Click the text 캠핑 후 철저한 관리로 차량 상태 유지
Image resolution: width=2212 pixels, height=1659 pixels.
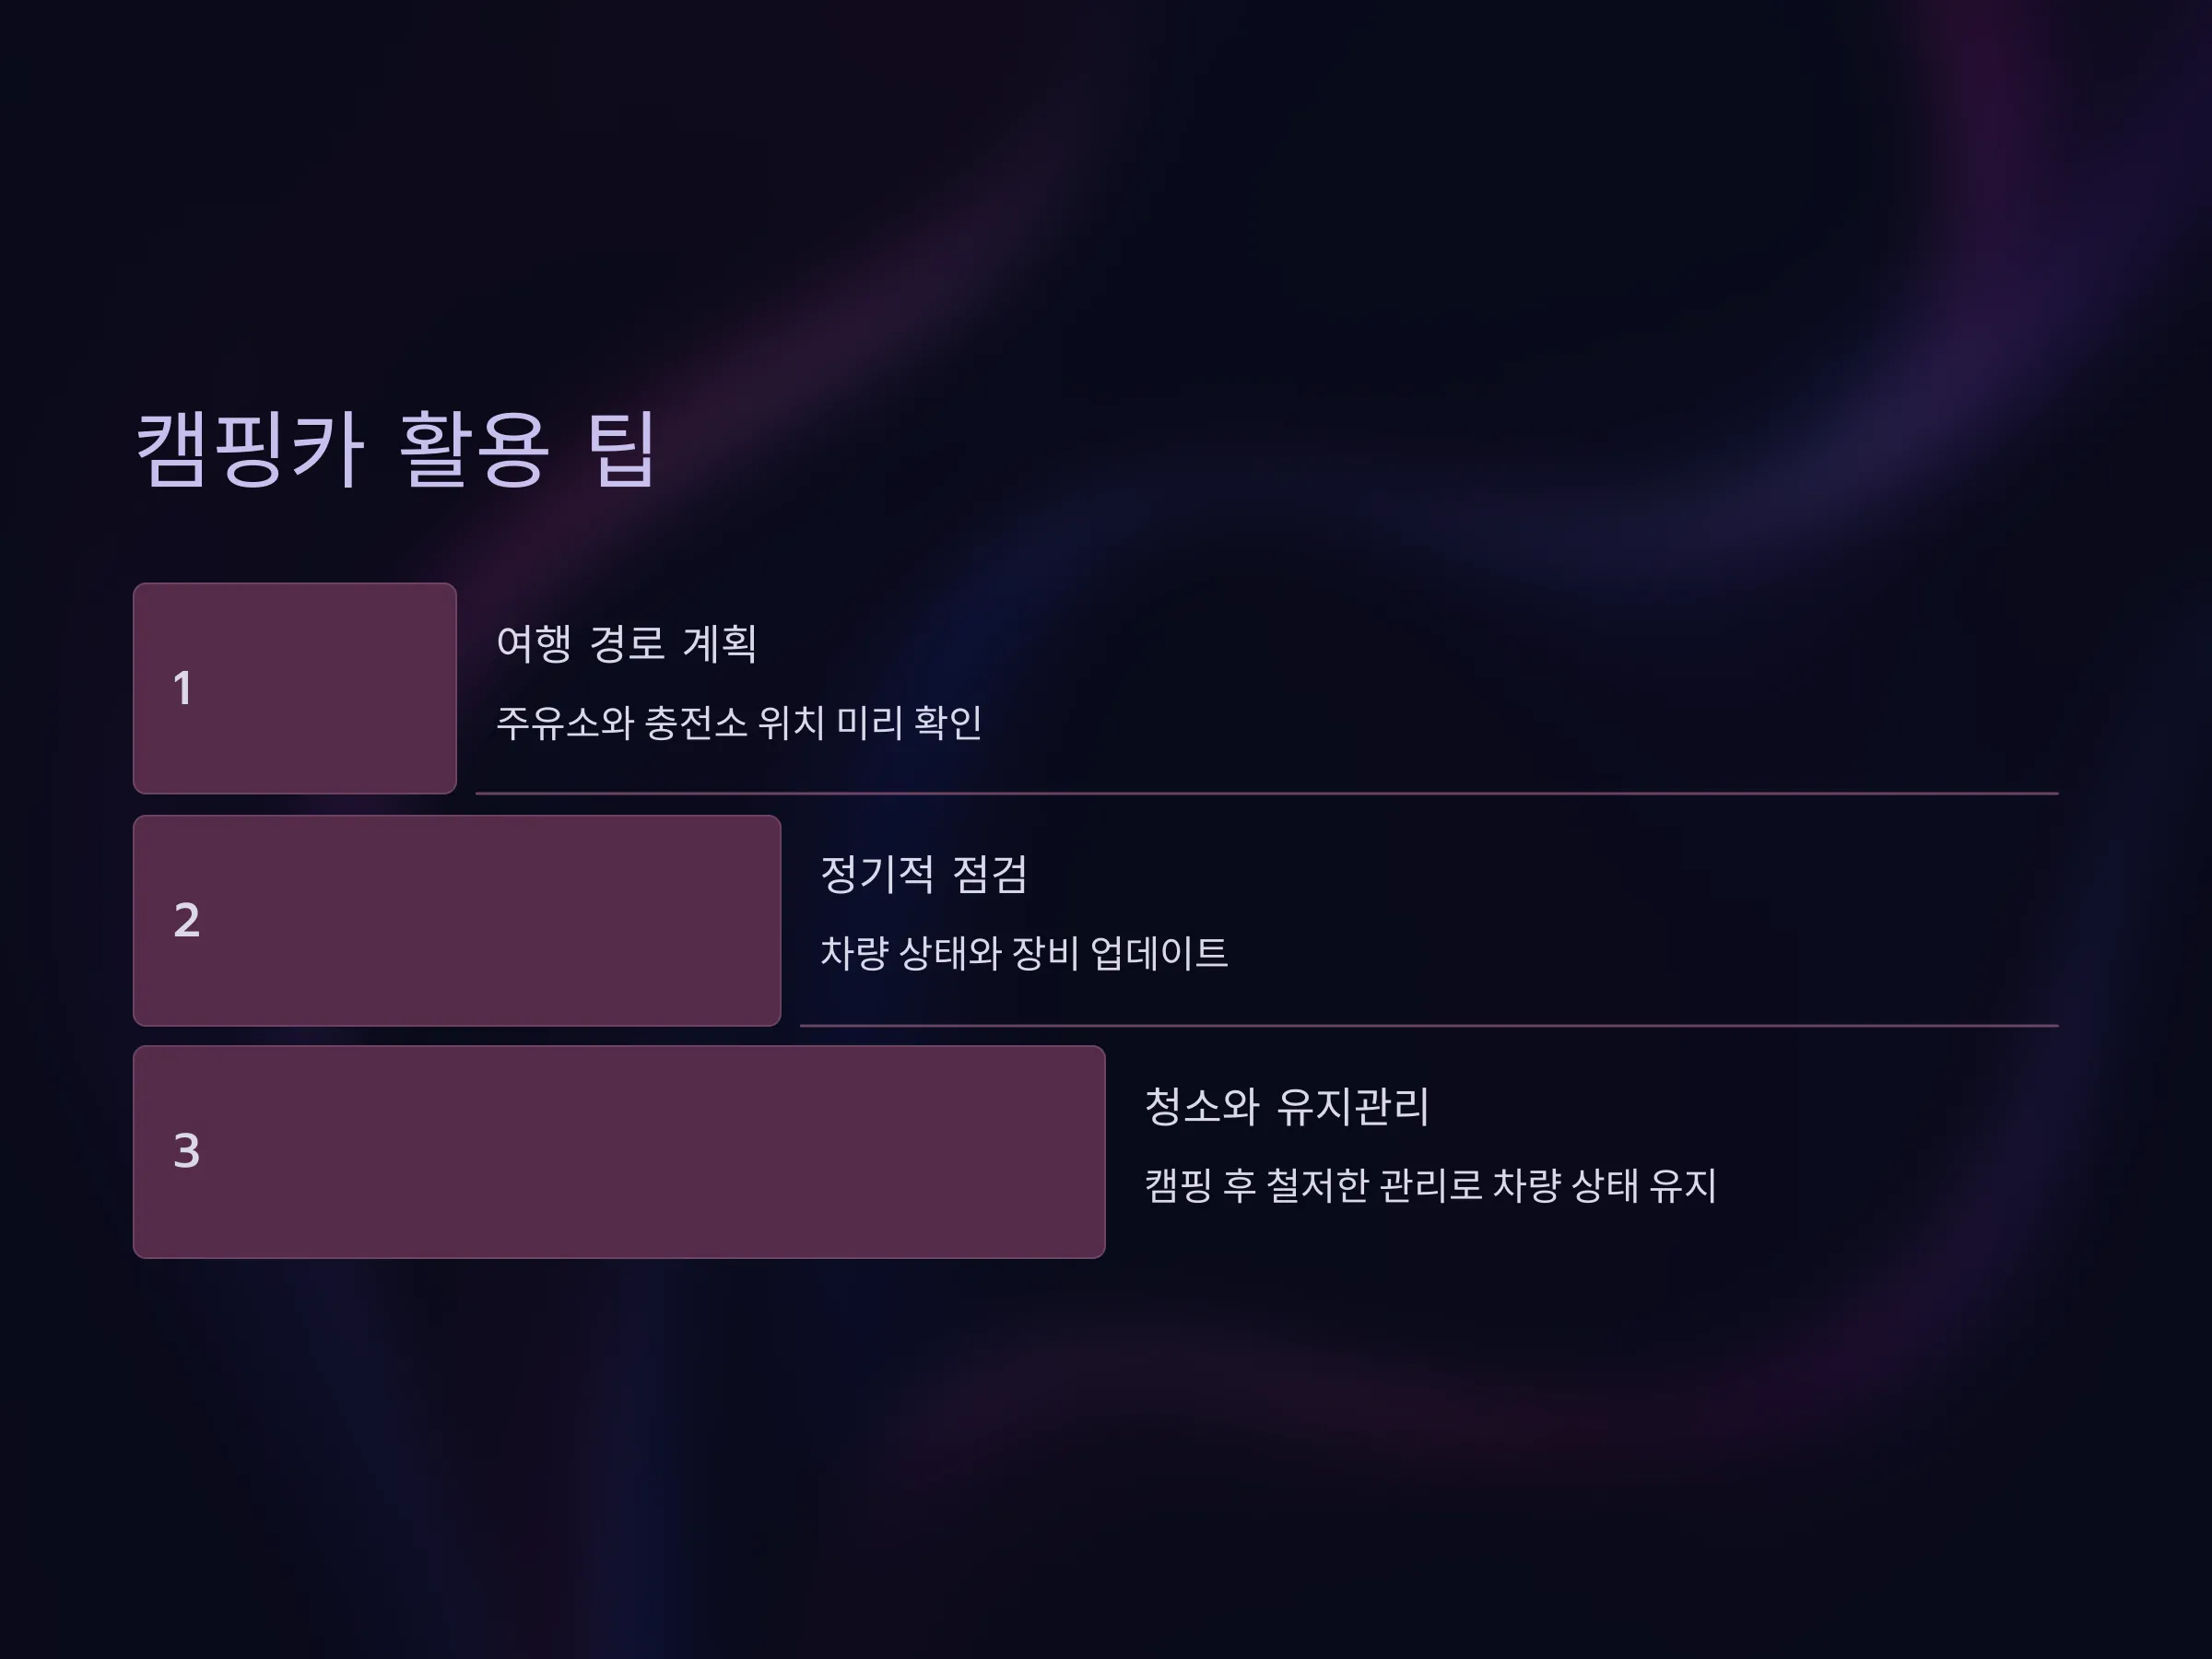click(1431, 1185)
